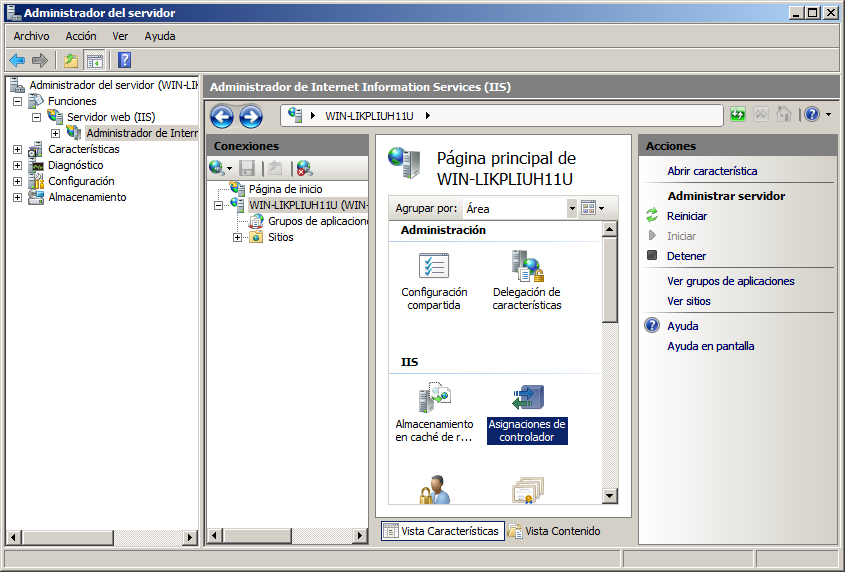The image size is (845, 572).
Task: Open Asignaciones de controlador icon
Action: pos(526,399)
